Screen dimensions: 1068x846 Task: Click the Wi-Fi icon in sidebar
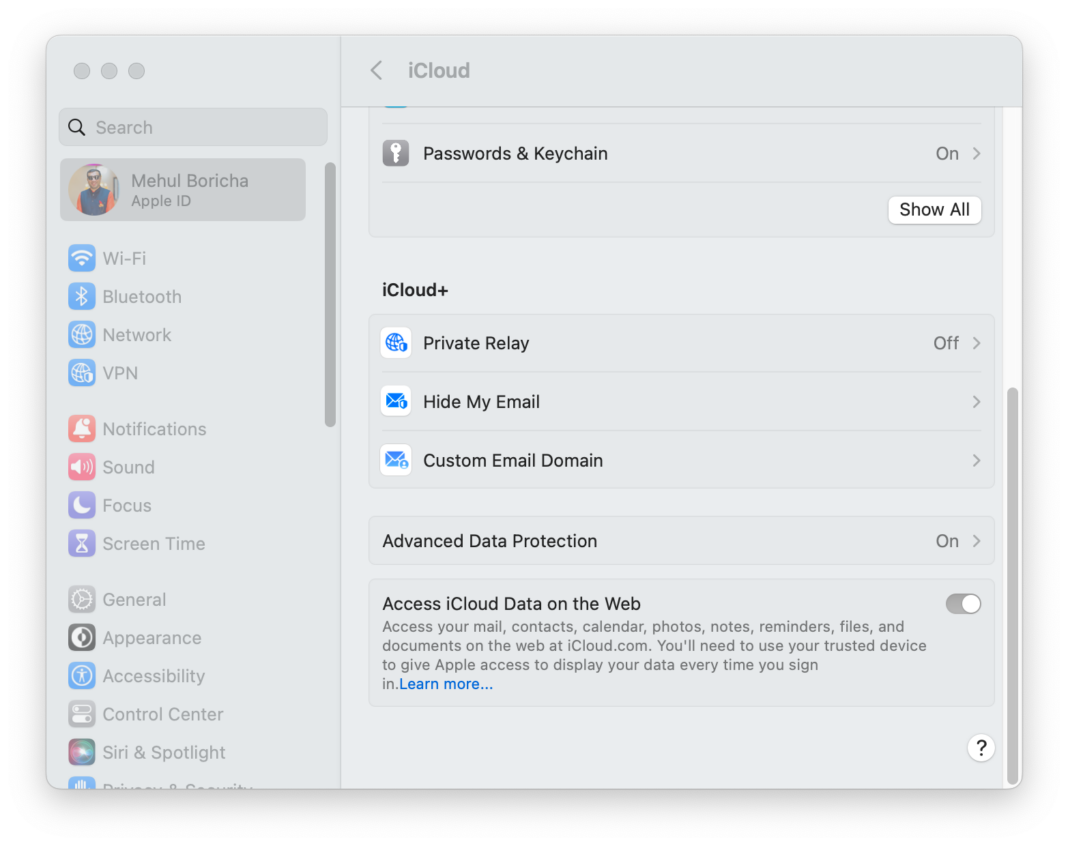click(x=82, y=258)
